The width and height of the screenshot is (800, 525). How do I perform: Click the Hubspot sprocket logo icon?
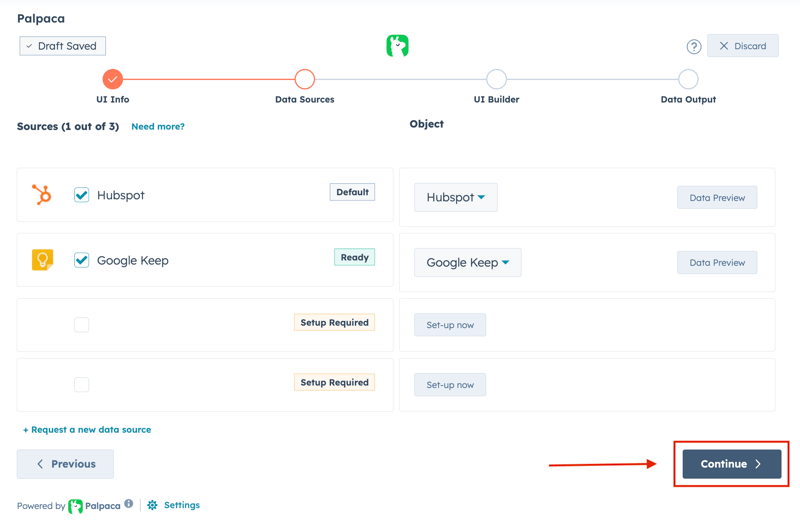tap(42, 195)
